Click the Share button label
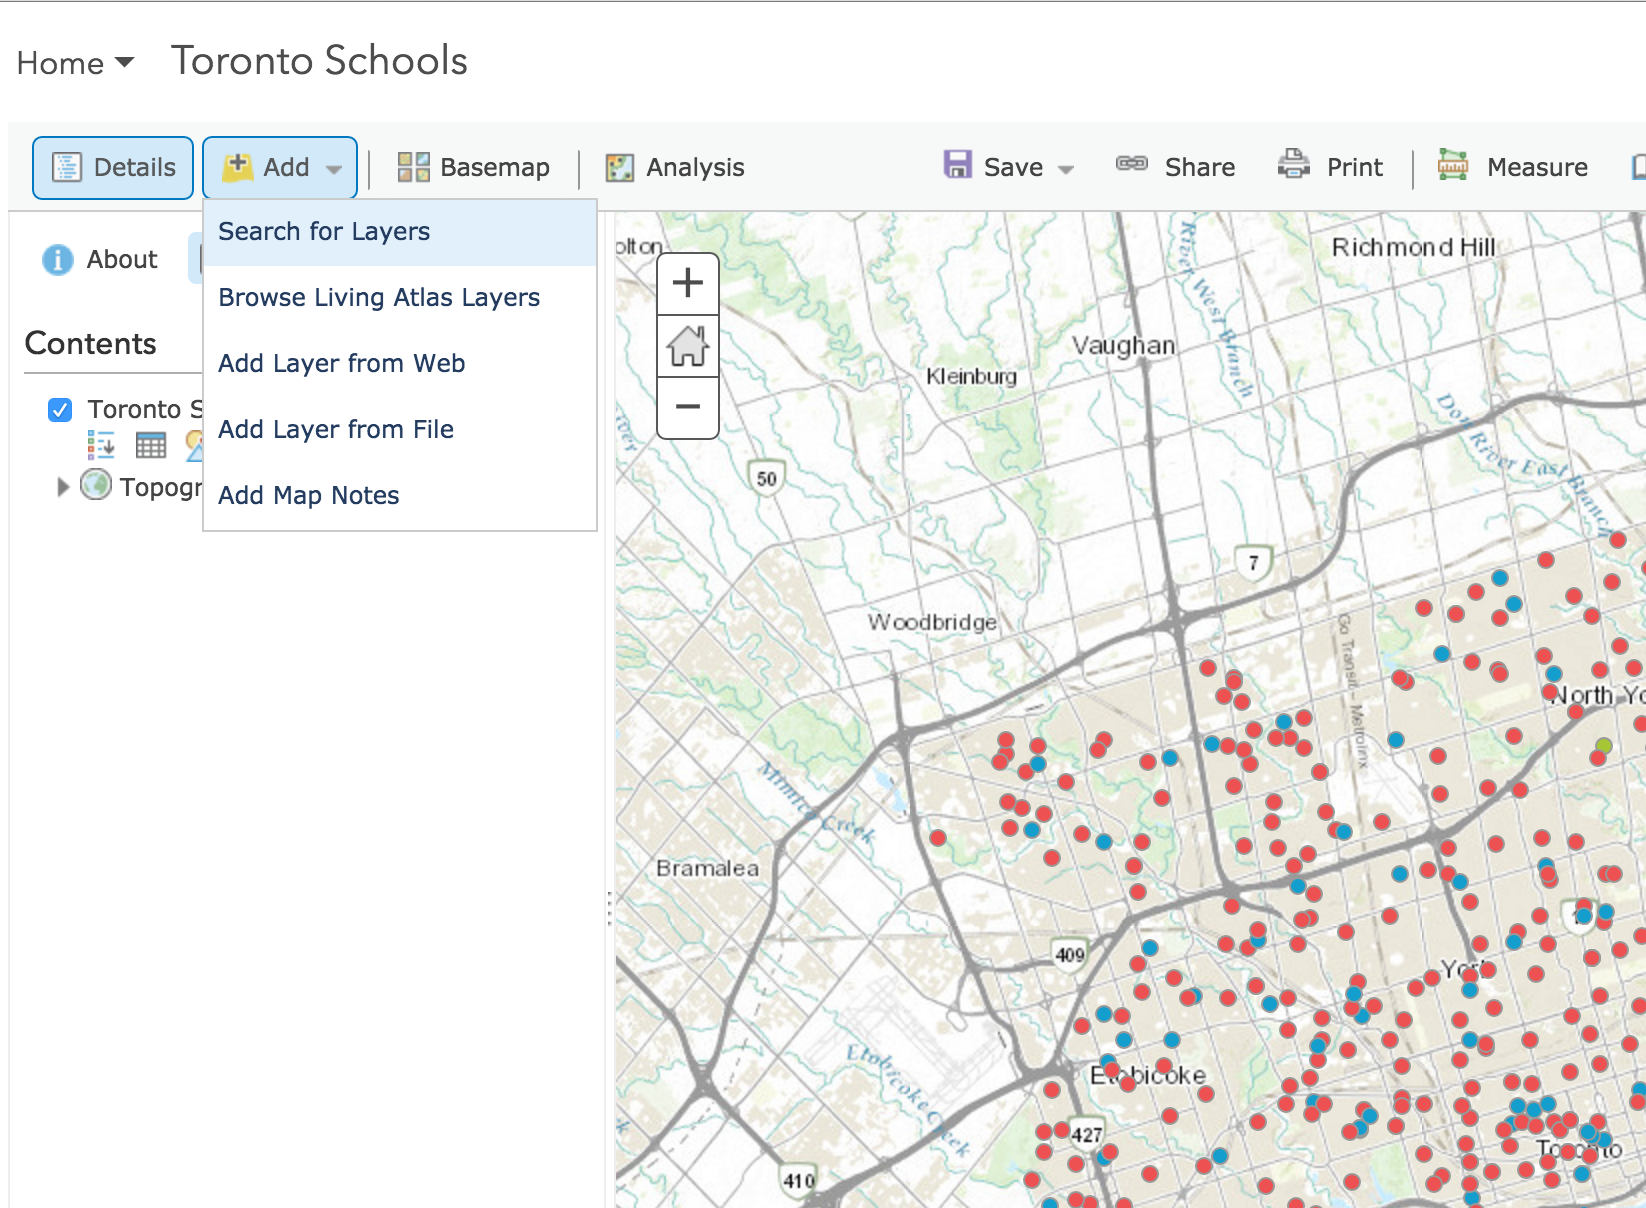Screen dimensions: 1646x1208 coord(1200,167)
